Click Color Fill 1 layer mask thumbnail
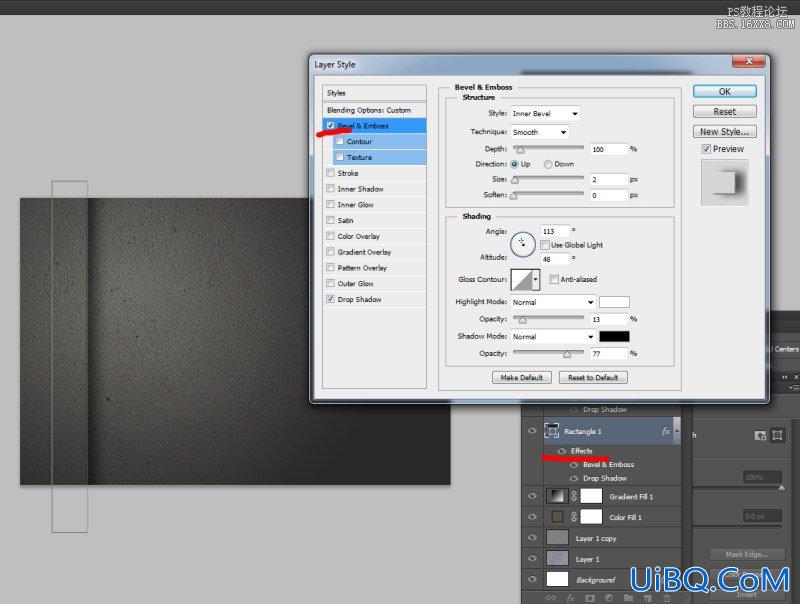 tap(591, 517)
